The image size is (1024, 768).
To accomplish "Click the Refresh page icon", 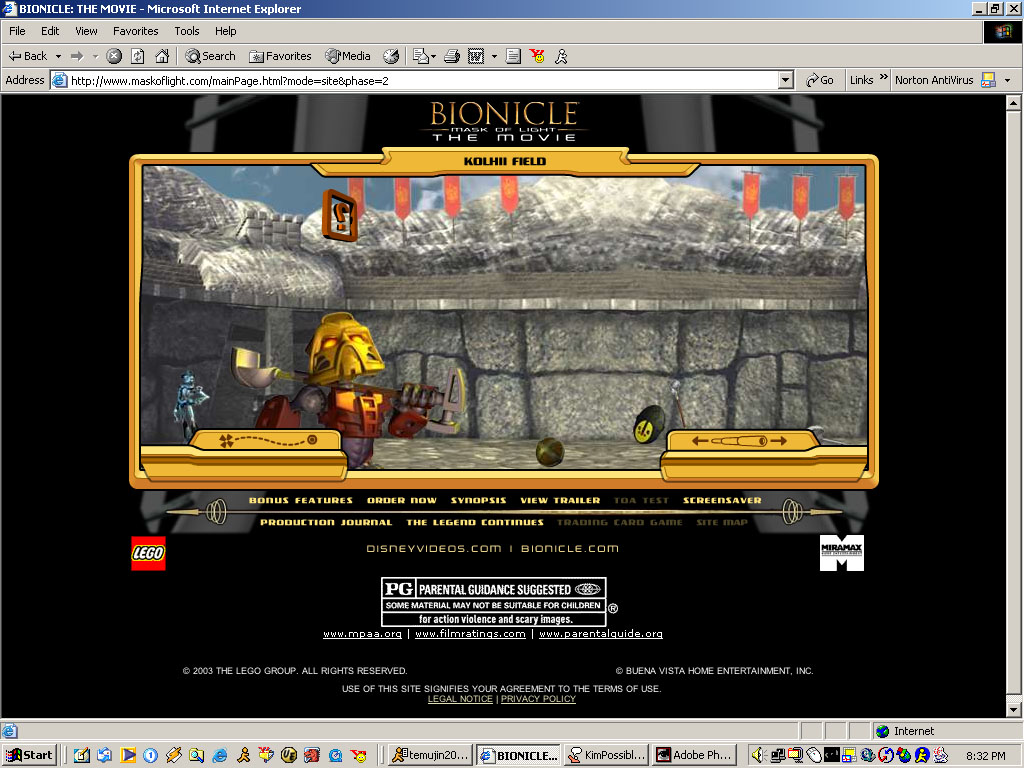I will [x=138, y=56].
